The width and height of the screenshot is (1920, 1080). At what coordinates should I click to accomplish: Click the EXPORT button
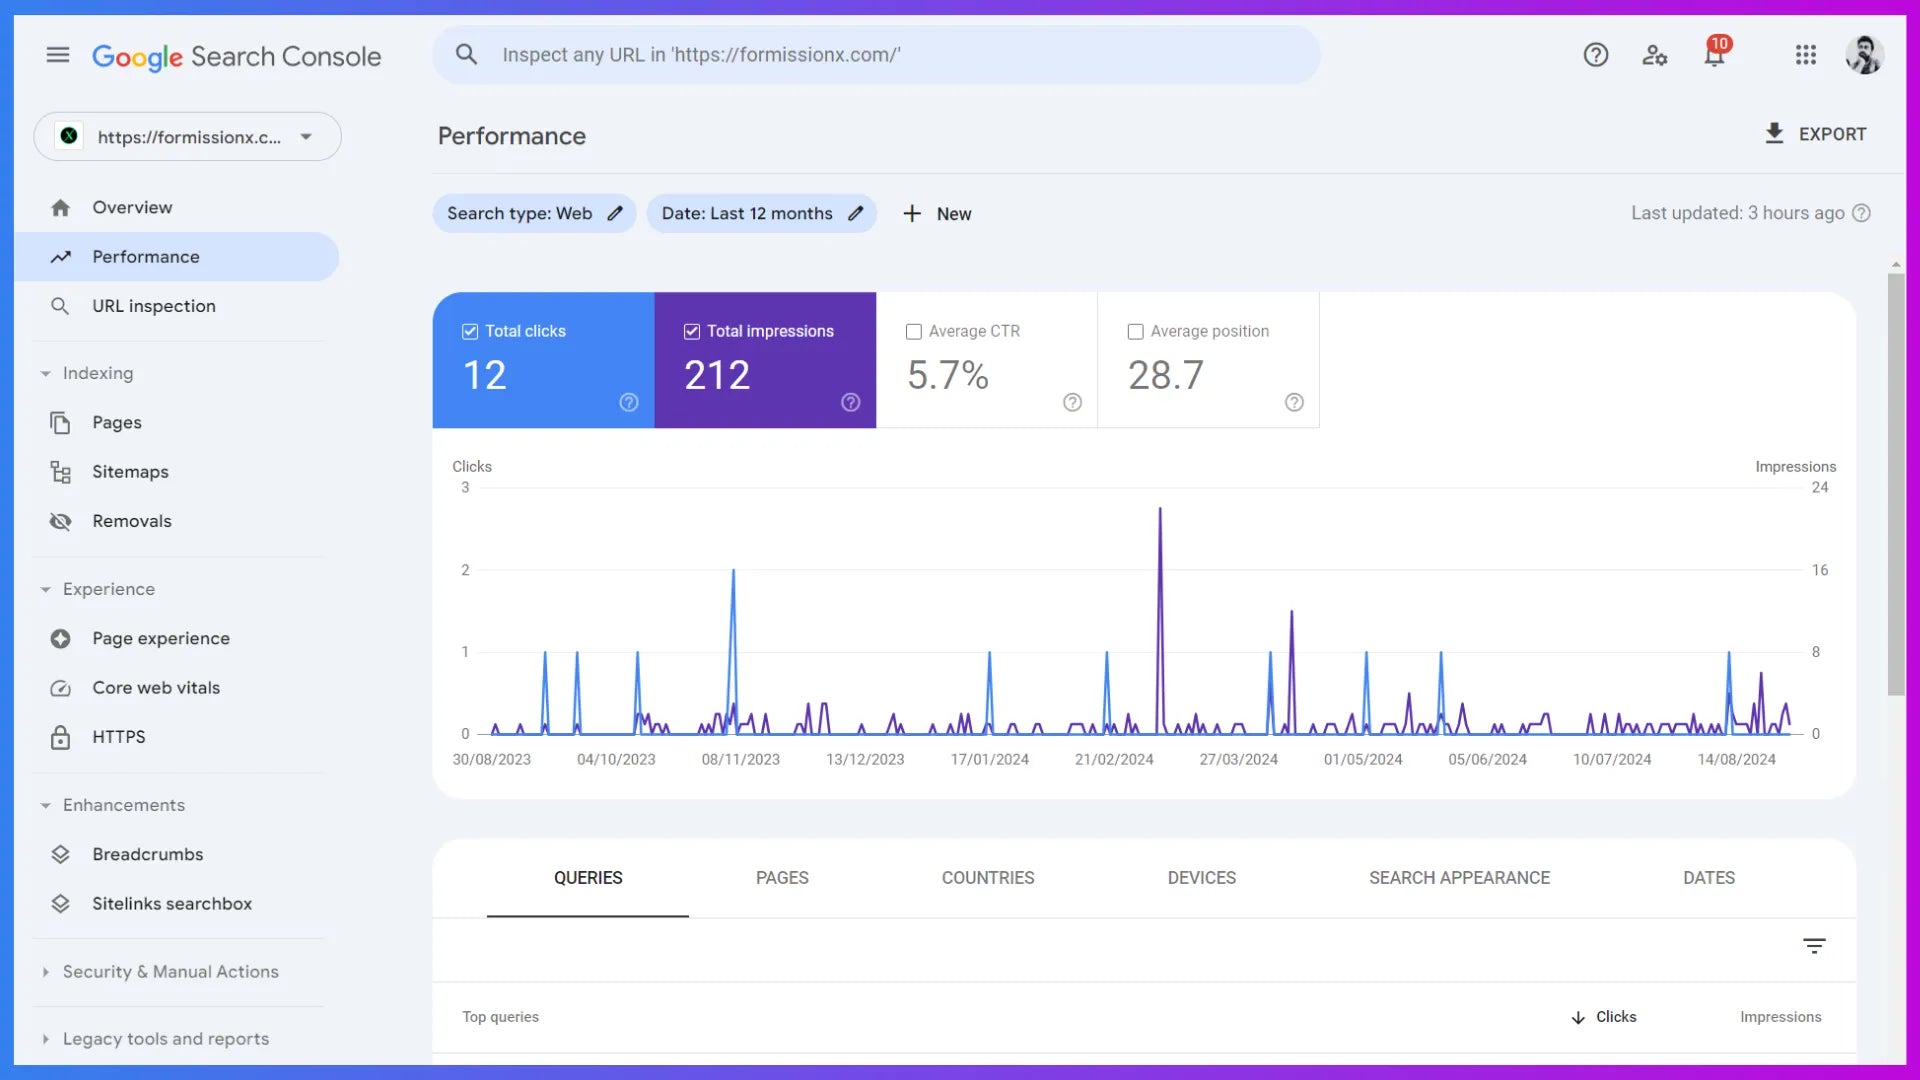tap(1815, 133)
